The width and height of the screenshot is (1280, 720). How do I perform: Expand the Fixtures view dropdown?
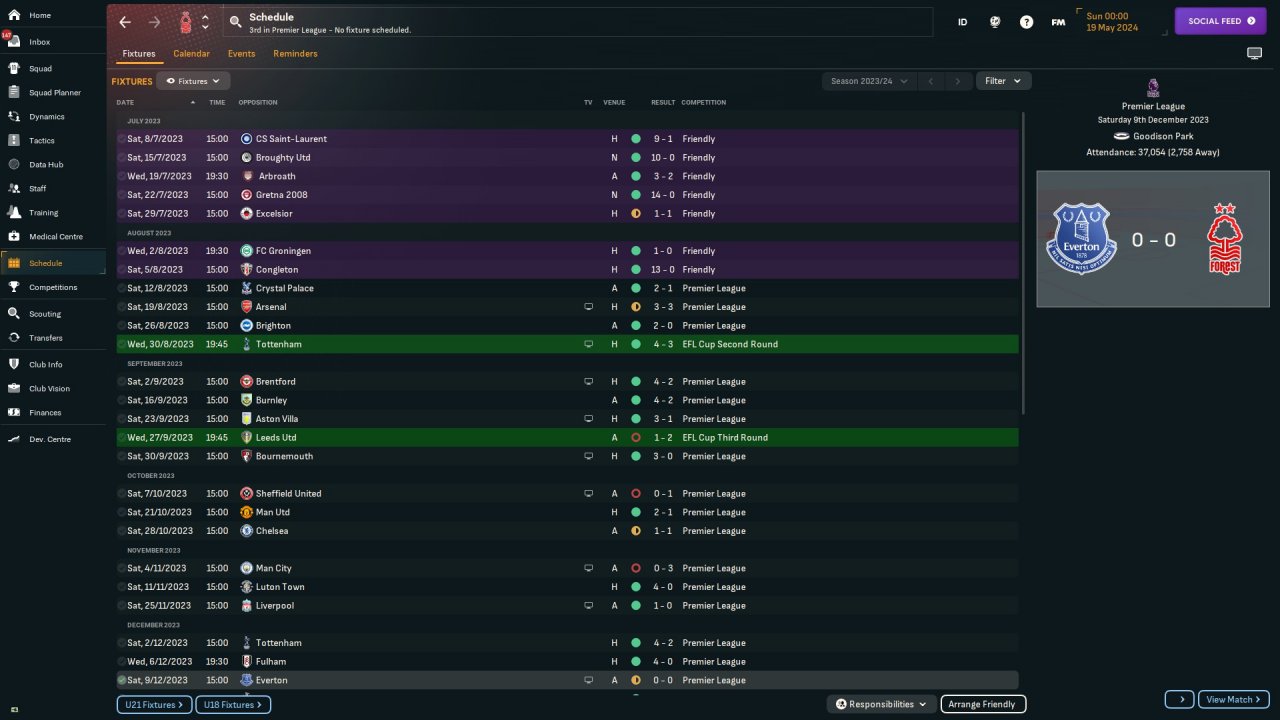point(193,81)
